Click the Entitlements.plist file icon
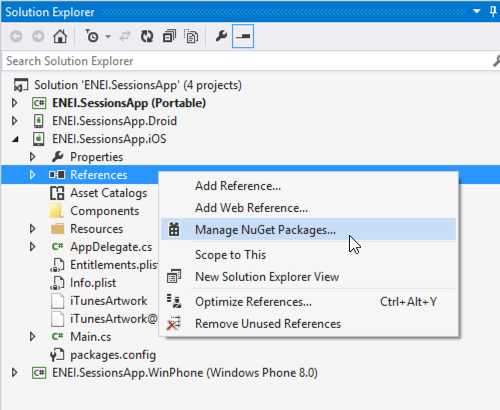500x410 pixels. [x=57, y=265]
